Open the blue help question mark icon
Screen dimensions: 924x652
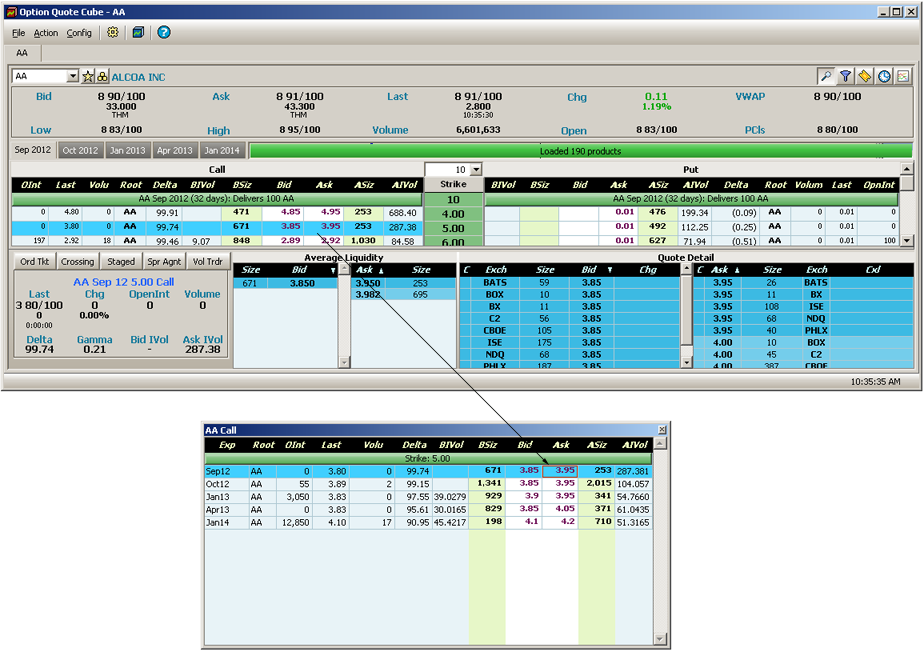click(164, 33)
